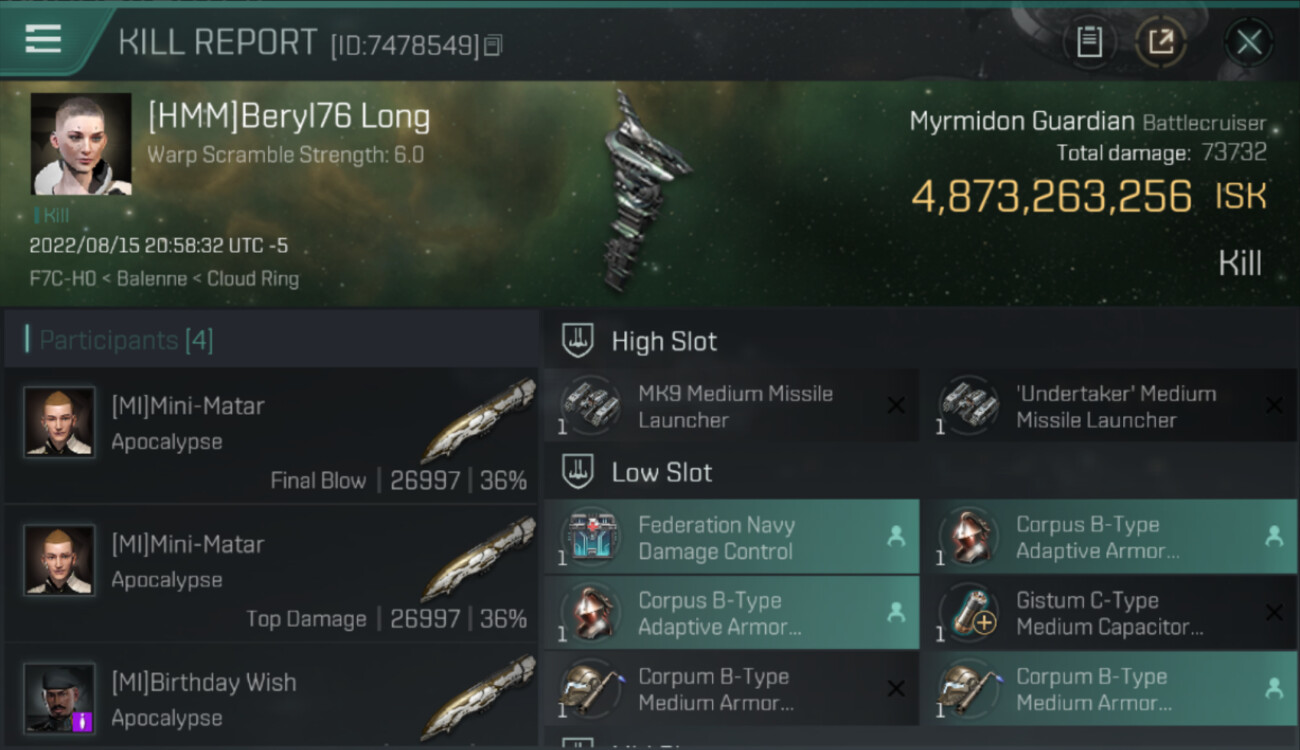Viewport: 1300px width, 750px height.
Task: Open the clipboard notes icon
Action: tap(1089, 42)
